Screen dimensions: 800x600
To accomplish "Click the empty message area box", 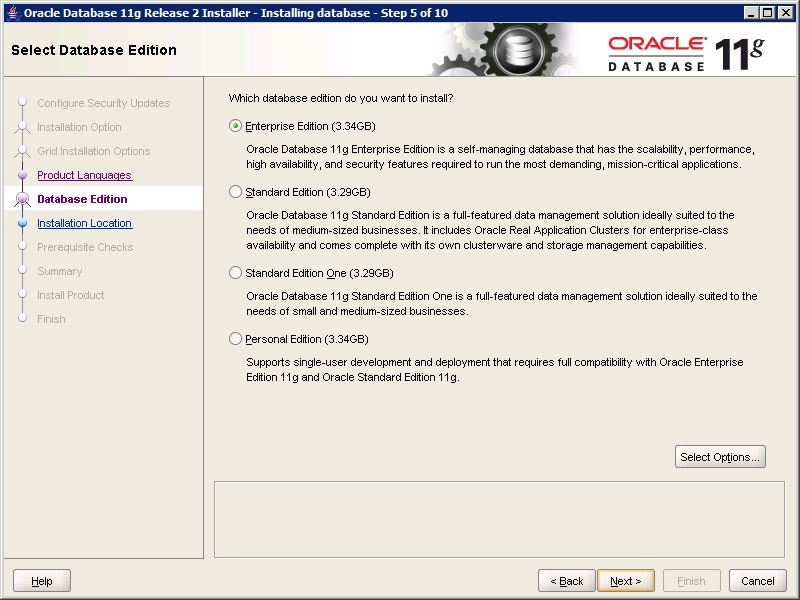I will pos(499,519).
